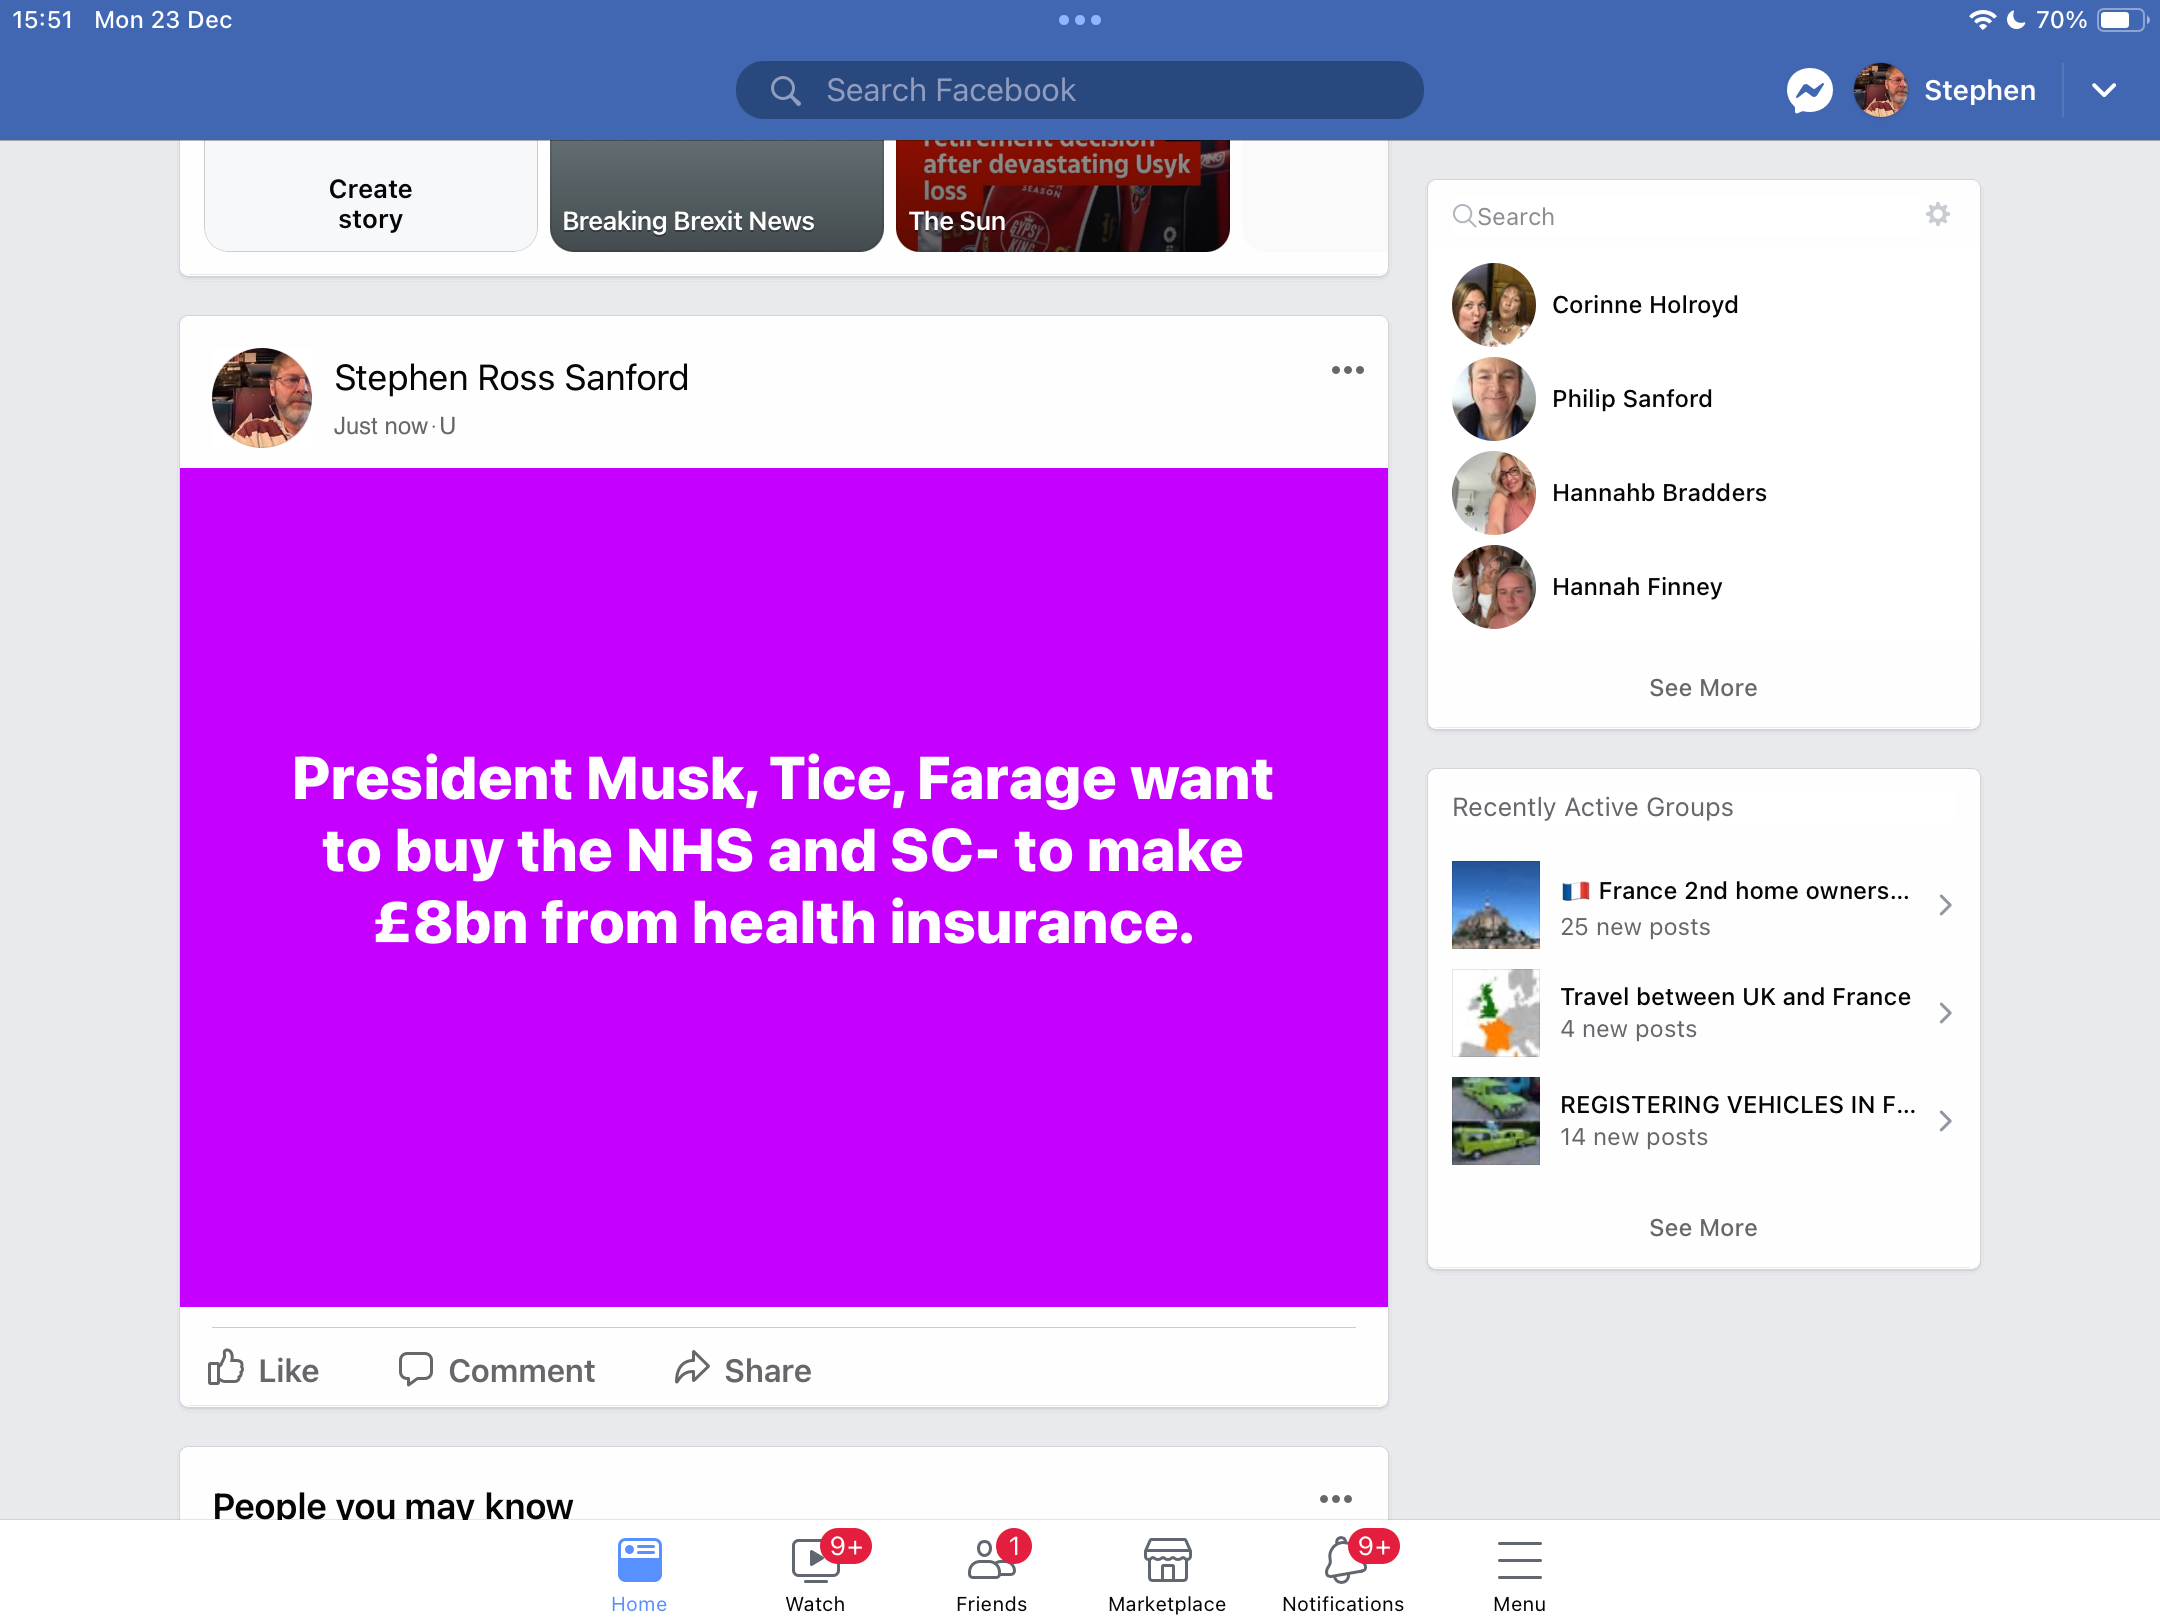
Task: Open chat with Corinne Holroyd
Action: click(1703, 305)
